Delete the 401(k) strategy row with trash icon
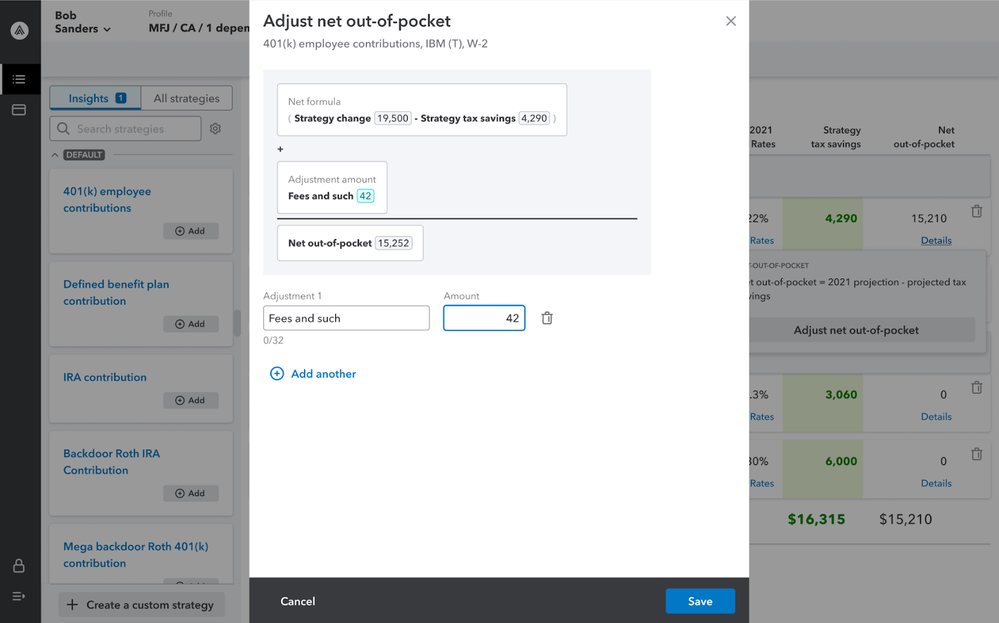The height and width of the screenshot is (623, 999). point(976,212)
